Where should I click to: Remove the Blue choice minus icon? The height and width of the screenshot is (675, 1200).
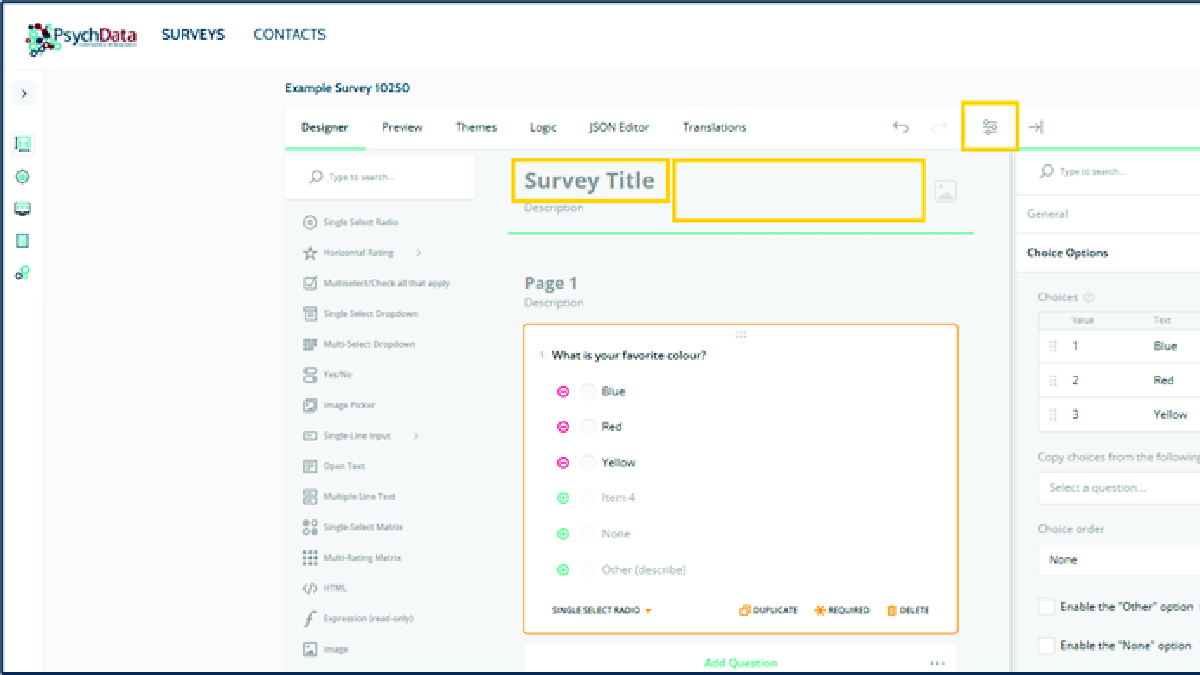pos(563,392)
